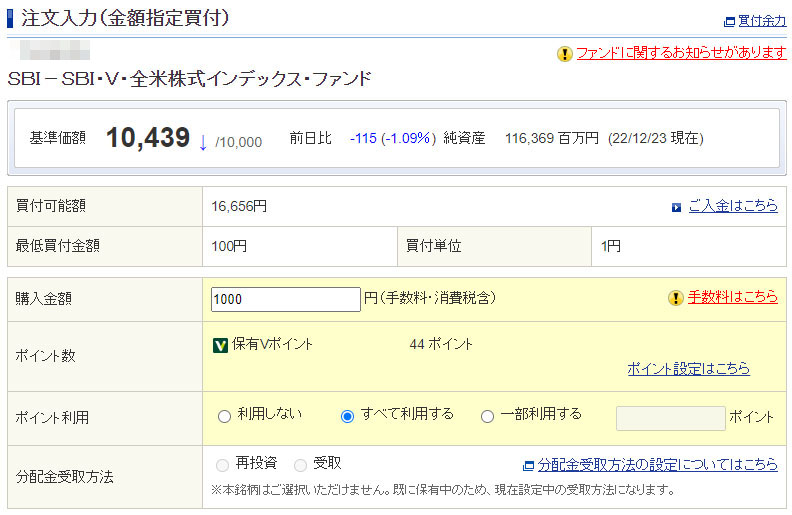Screen dimensions: 792x515
Task: Select the 受取 radio button
Action: click(301, 465)
